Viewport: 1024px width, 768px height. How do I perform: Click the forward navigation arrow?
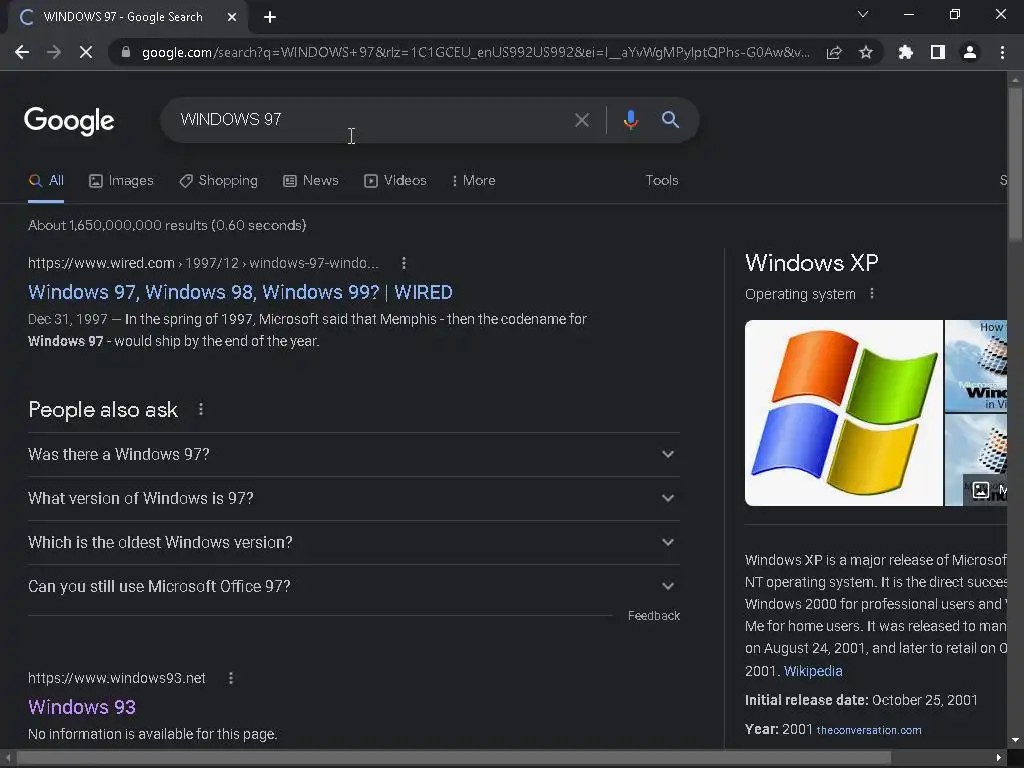(54, 52)
